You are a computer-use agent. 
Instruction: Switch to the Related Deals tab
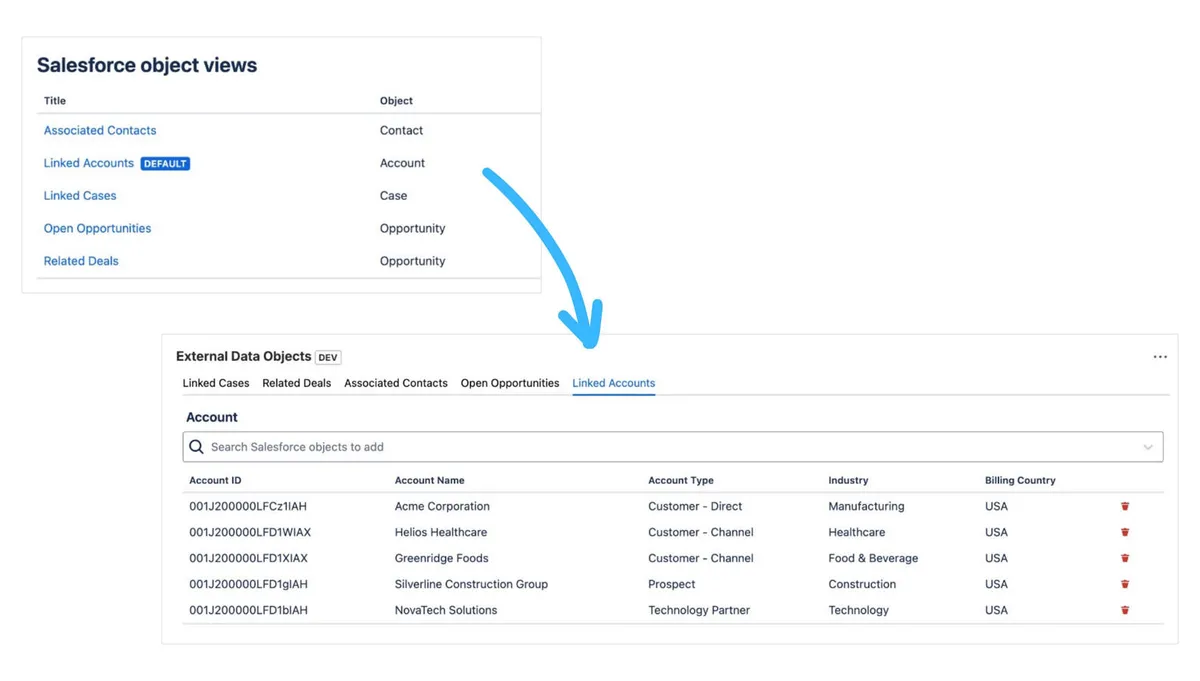click(x=296, y=383)
